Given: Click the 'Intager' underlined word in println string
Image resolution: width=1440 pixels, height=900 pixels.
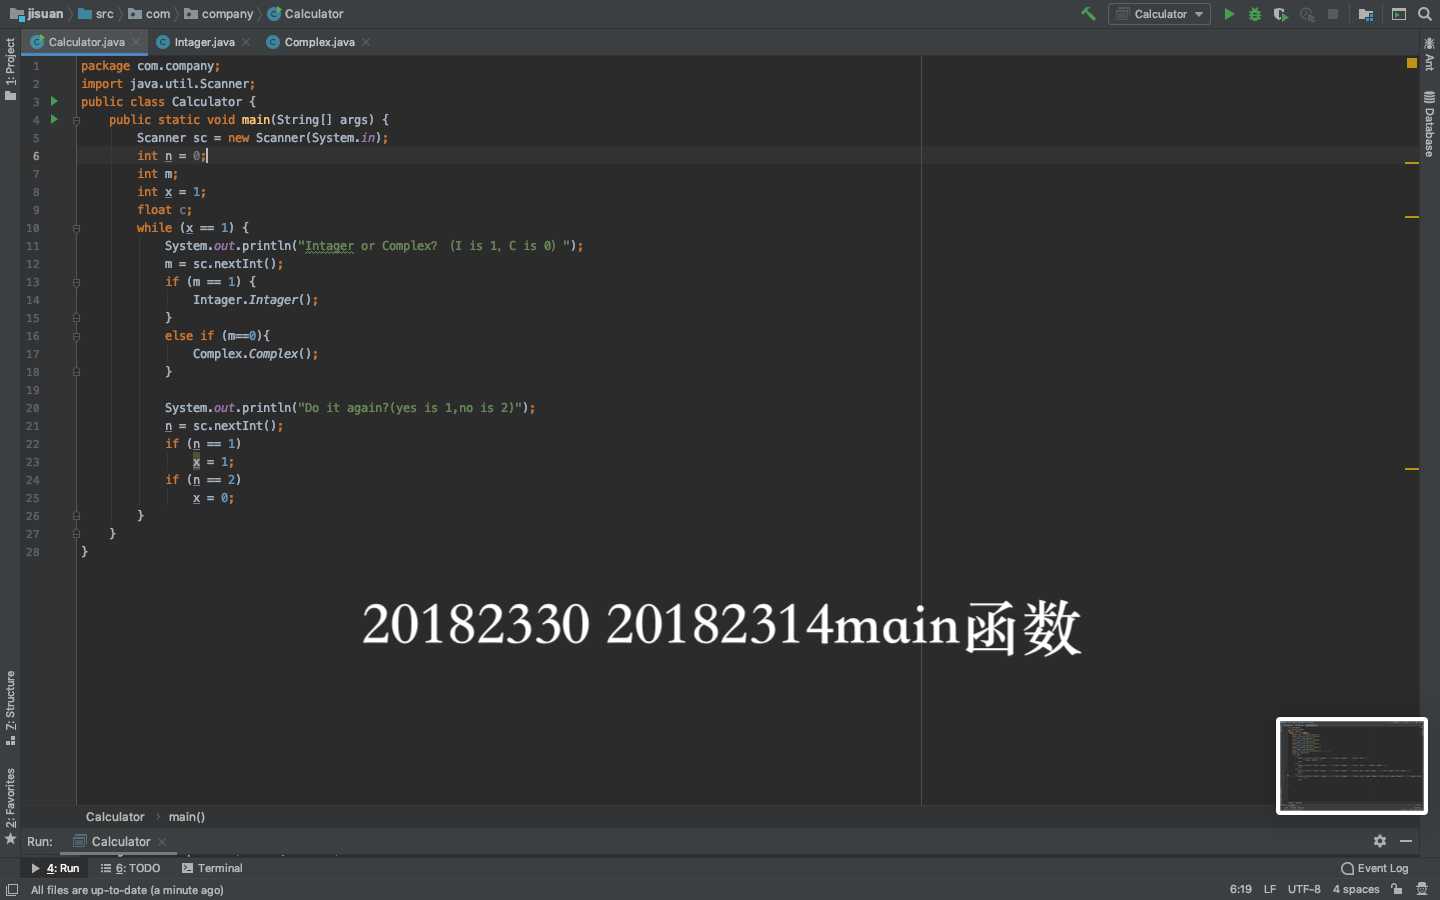Looking at the screenshot, I should (x=329, y=246).
